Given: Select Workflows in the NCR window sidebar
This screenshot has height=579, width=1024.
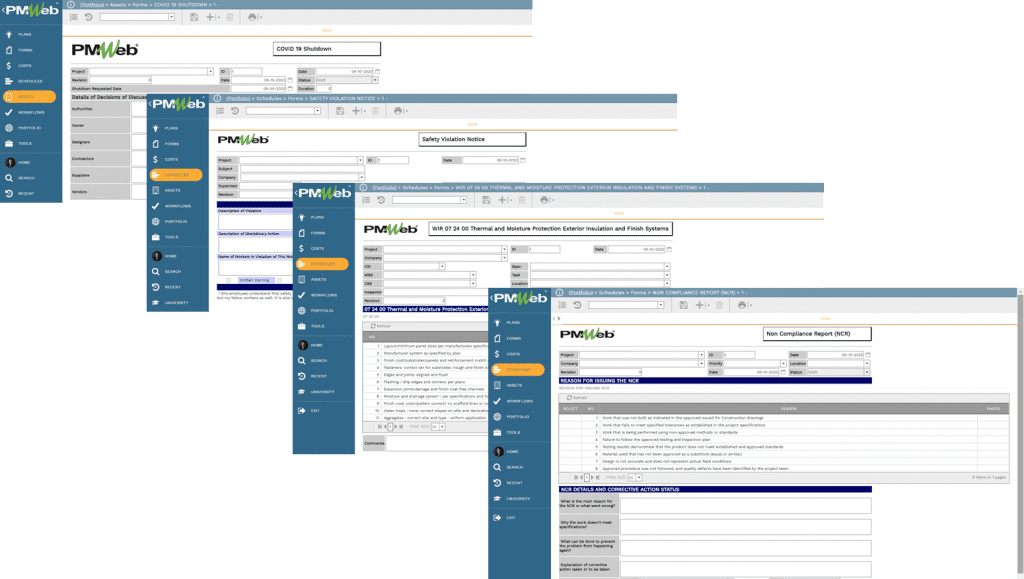Looking at the screenshot, I should click(519, 401).
